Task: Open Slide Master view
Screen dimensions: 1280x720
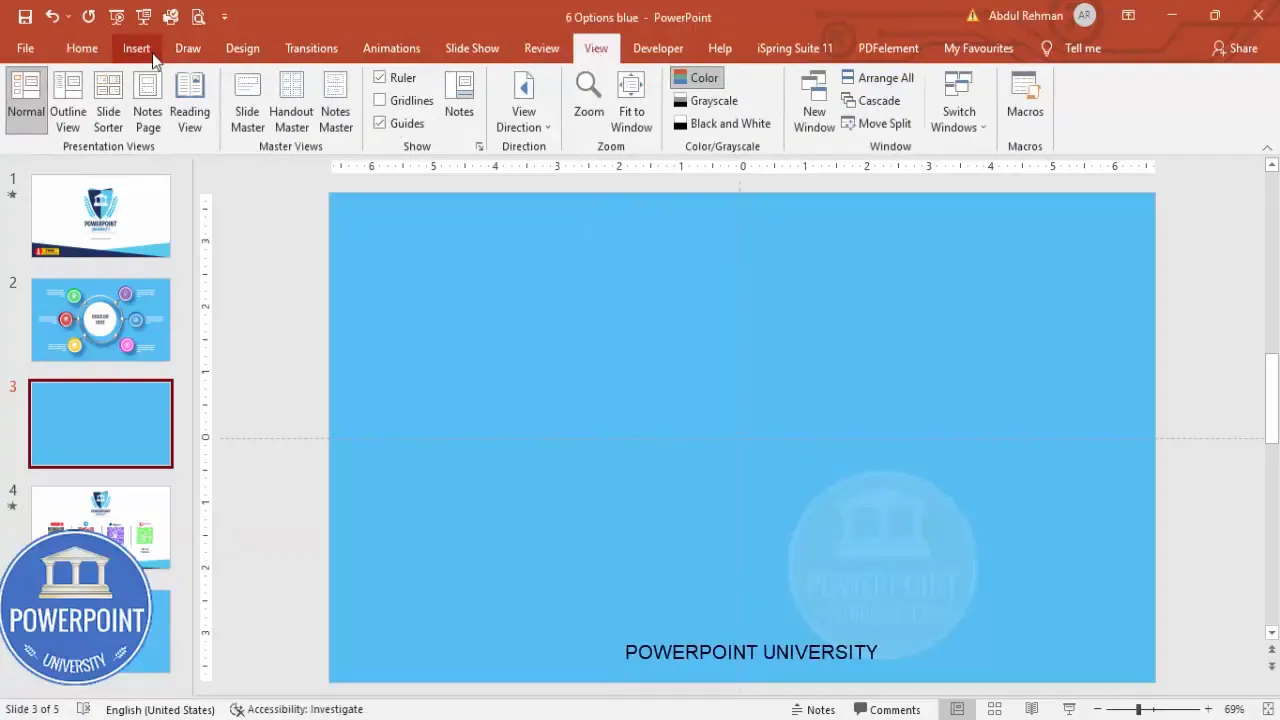Action: (x=247, y=101)
